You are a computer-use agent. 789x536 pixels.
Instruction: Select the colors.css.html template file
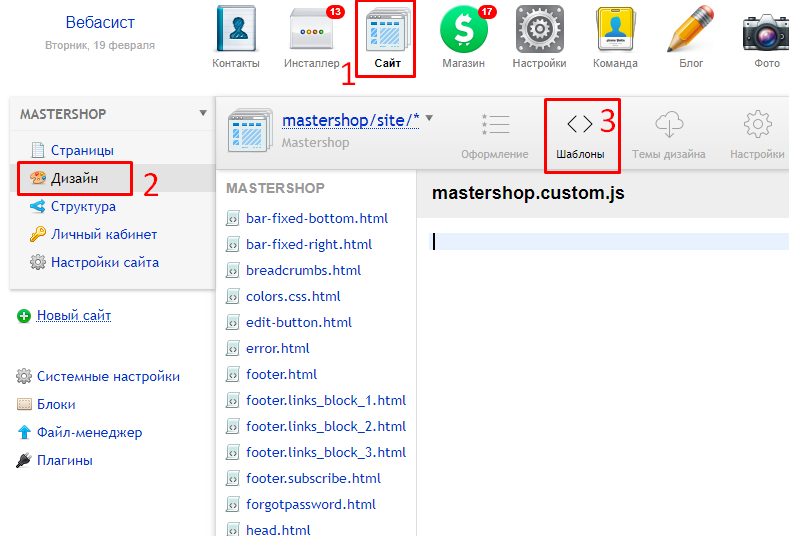(293, 296)
